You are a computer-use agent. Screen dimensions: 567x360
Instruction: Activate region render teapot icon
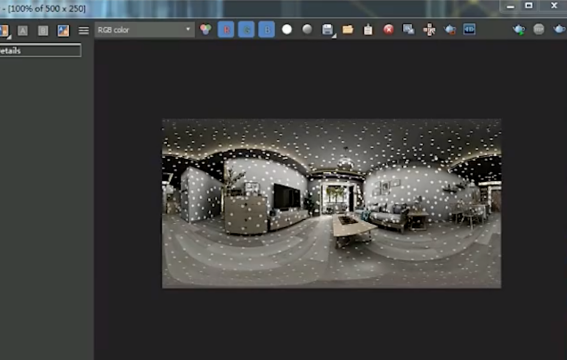coord(449,30)
